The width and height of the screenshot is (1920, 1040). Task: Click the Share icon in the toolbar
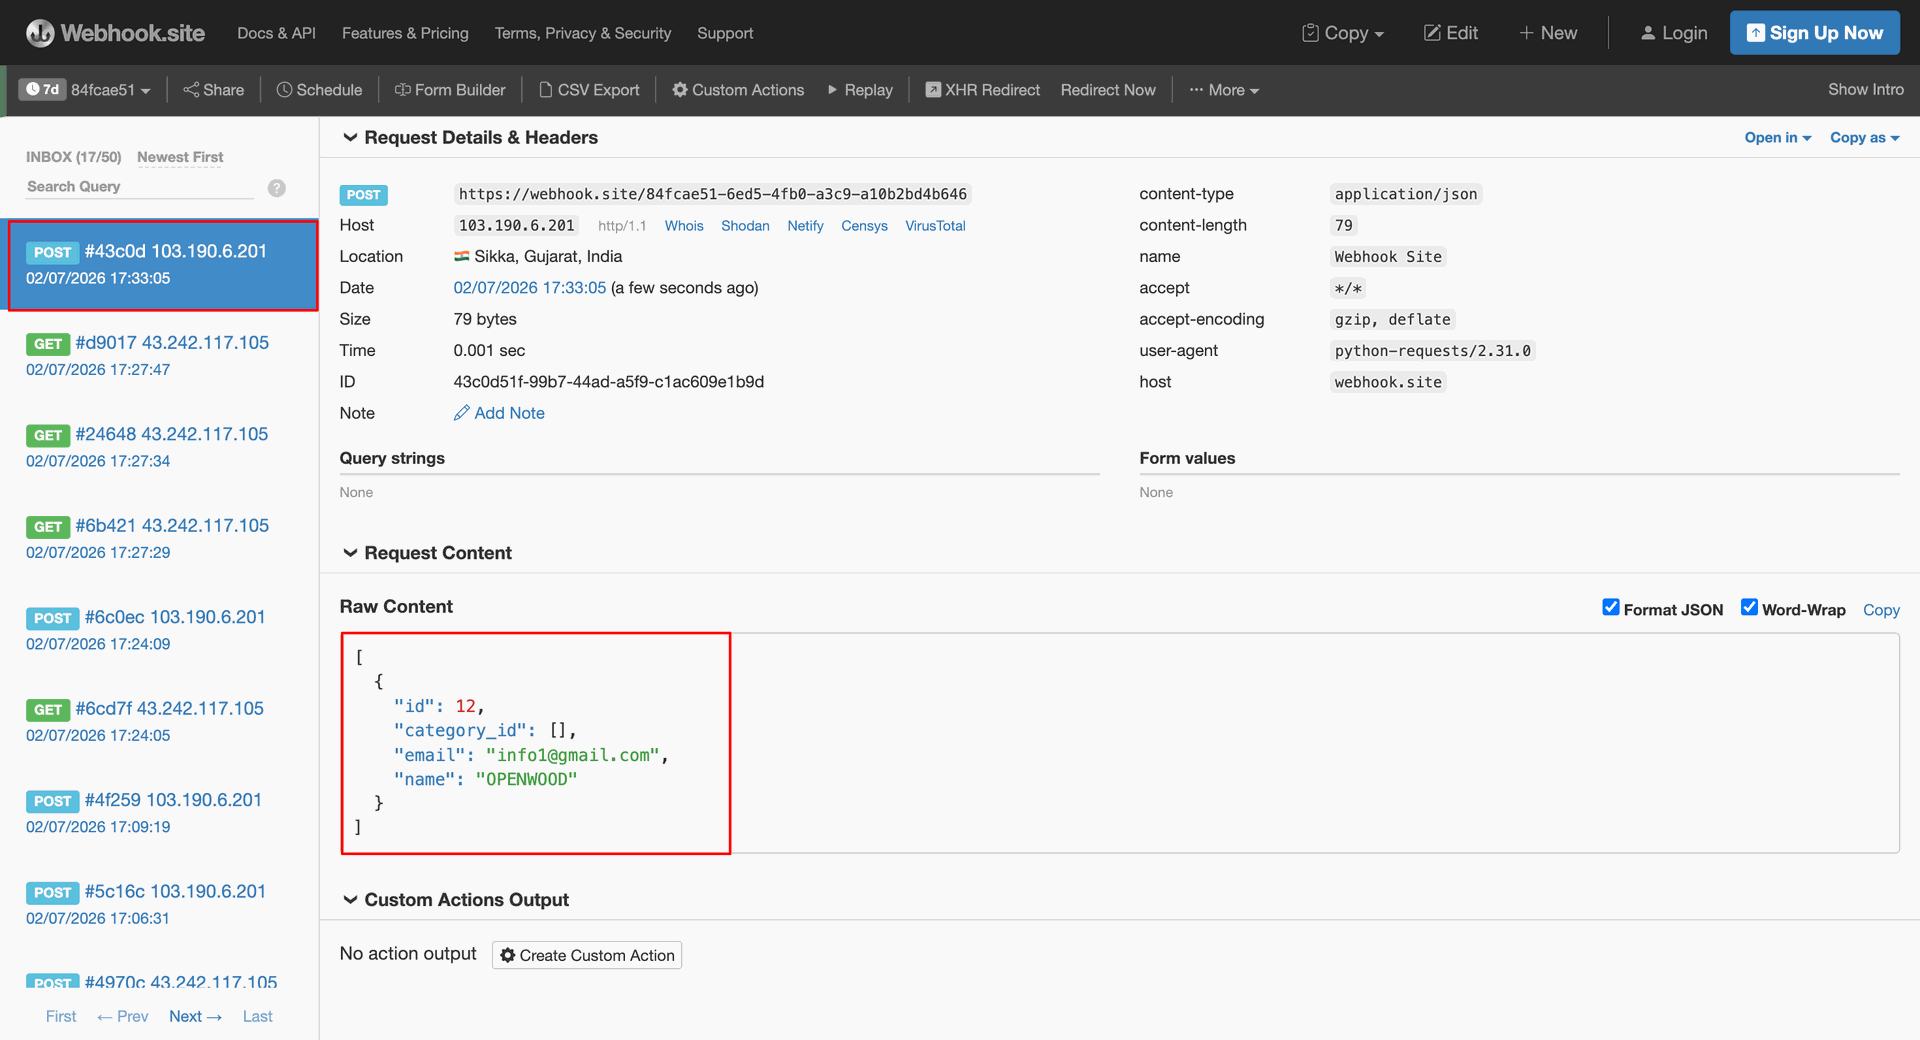pos(191,90)
